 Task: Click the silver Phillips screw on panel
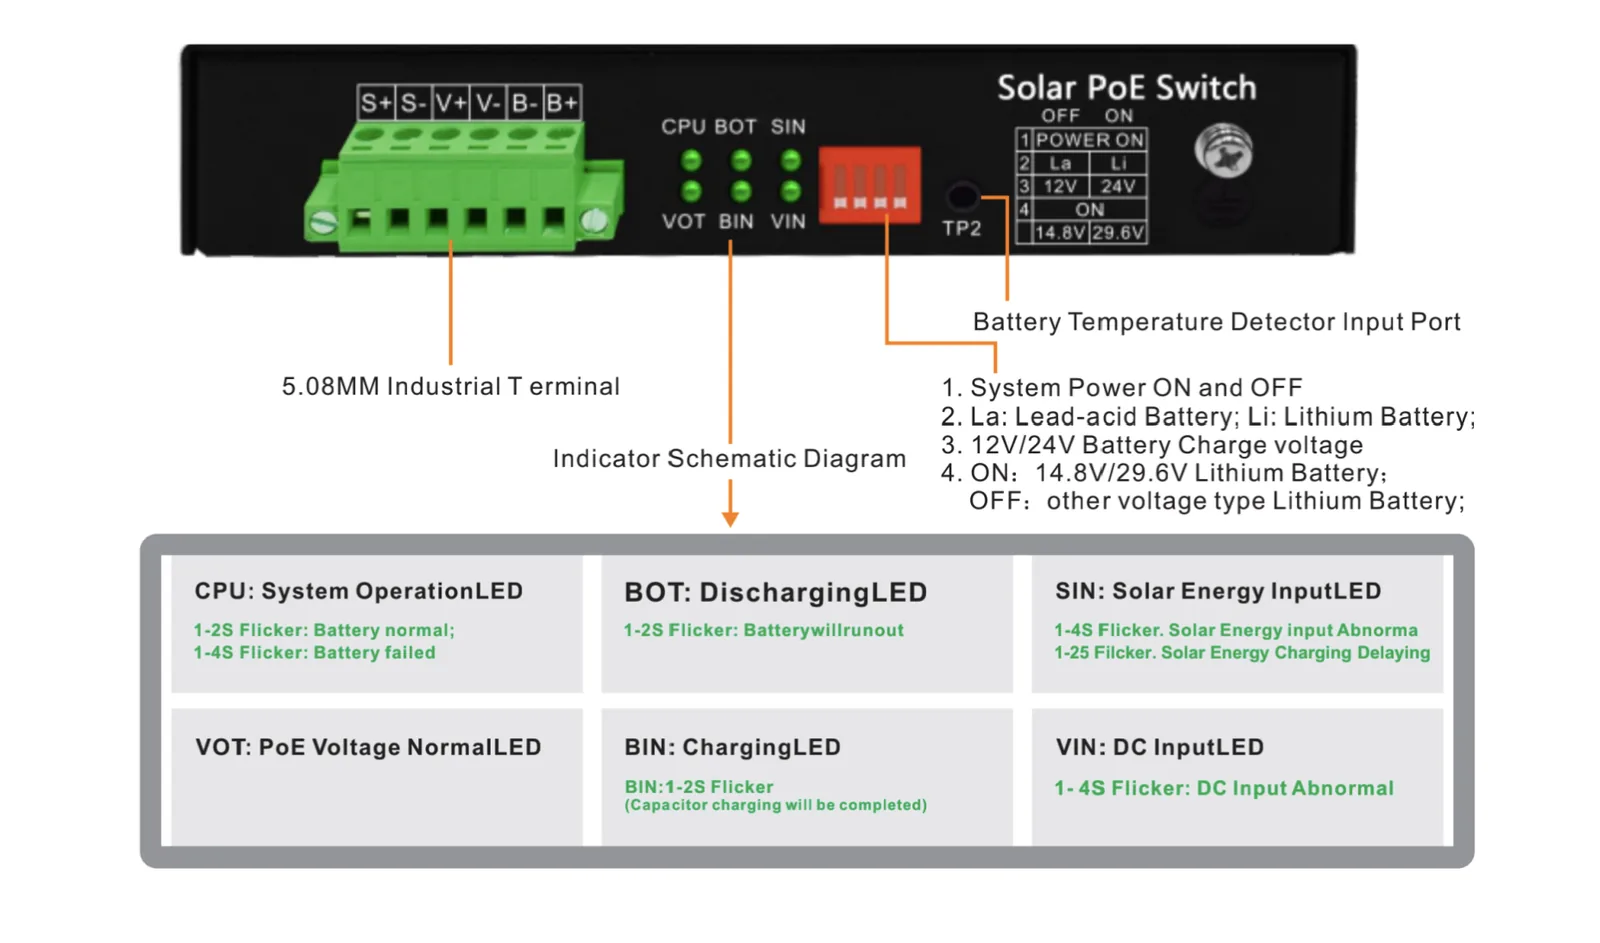(x=1223, y=152)
